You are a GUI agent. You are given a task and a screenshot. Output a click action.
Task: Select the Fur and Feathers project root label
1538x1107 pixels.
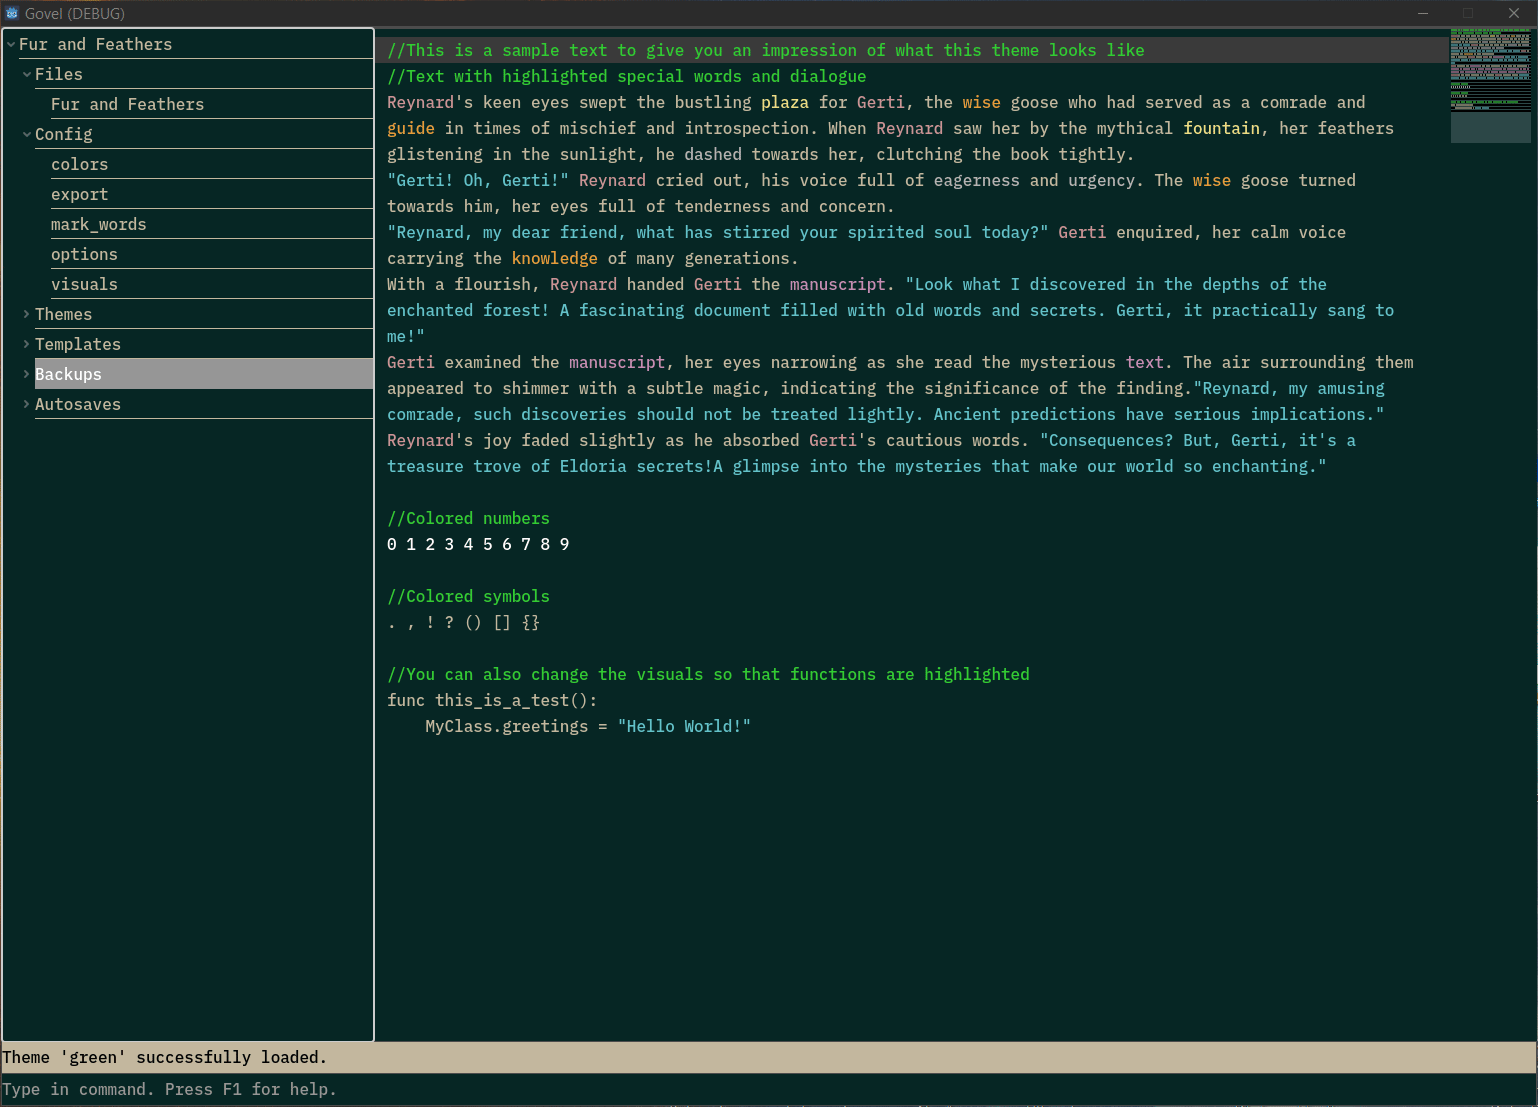pos(95,44)
